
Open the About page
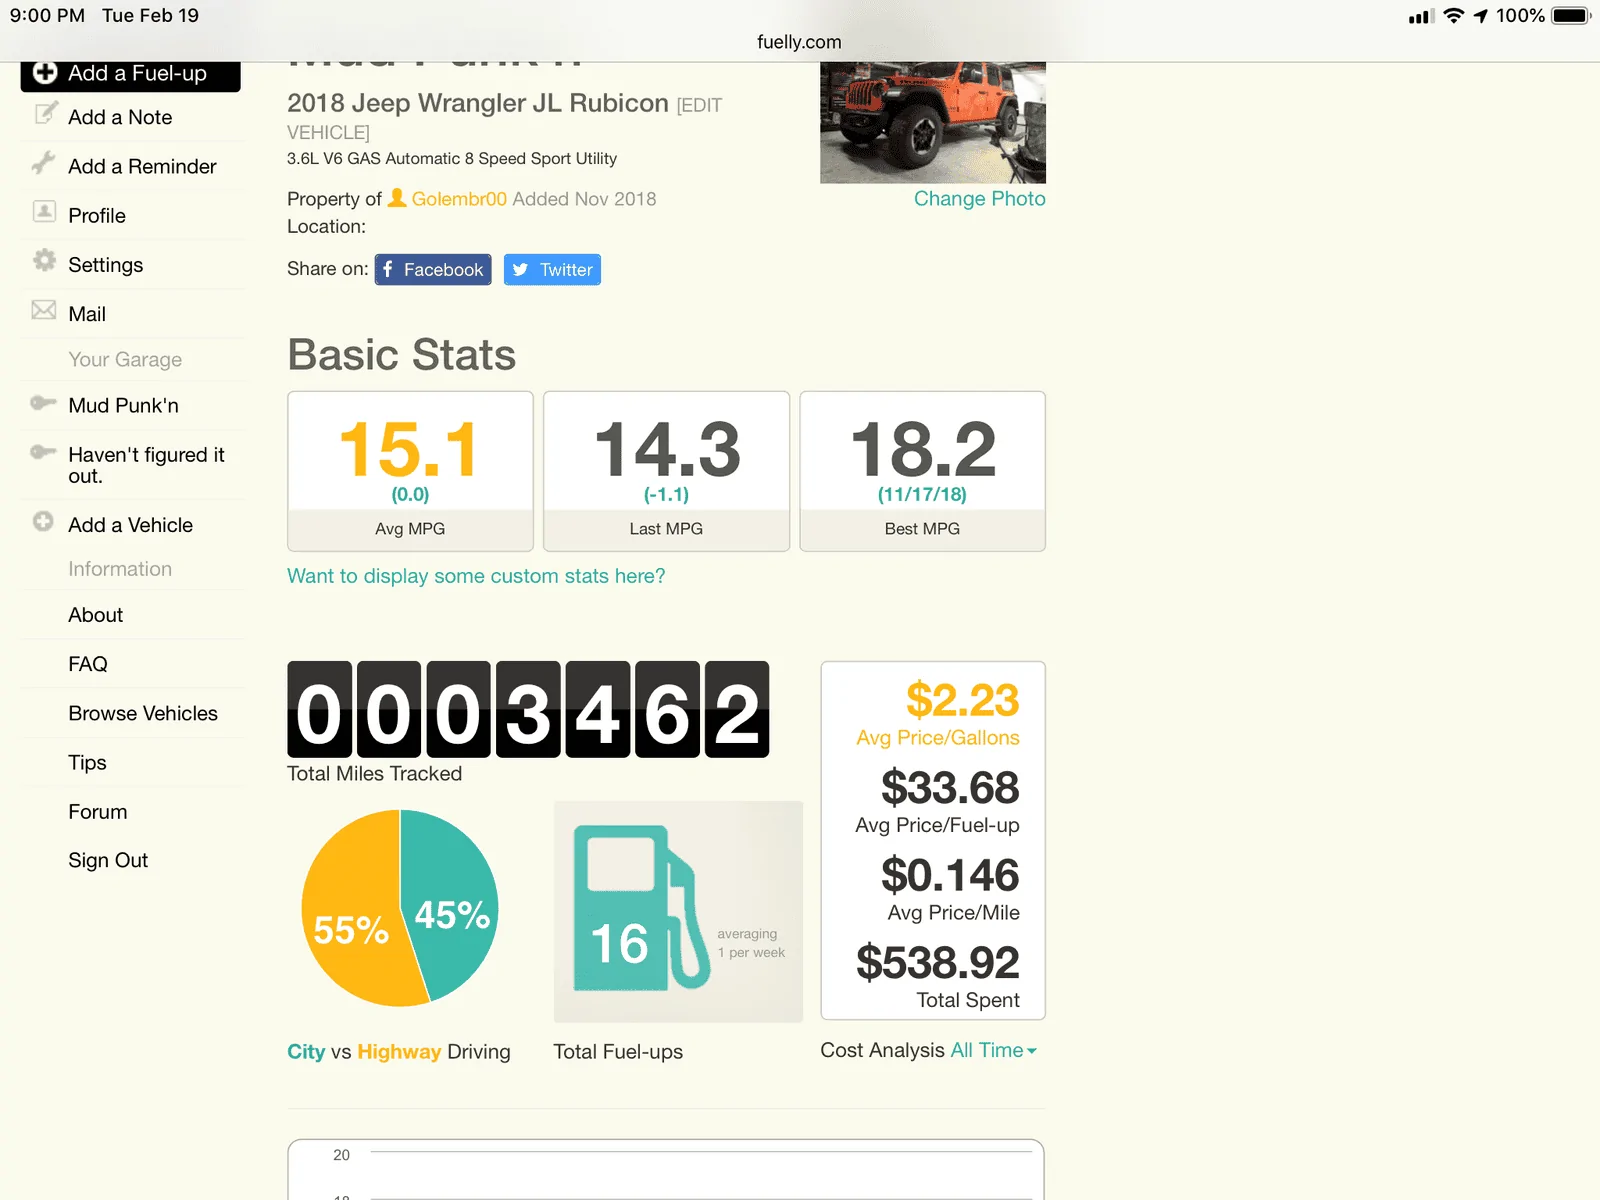(x=95, y=615)
